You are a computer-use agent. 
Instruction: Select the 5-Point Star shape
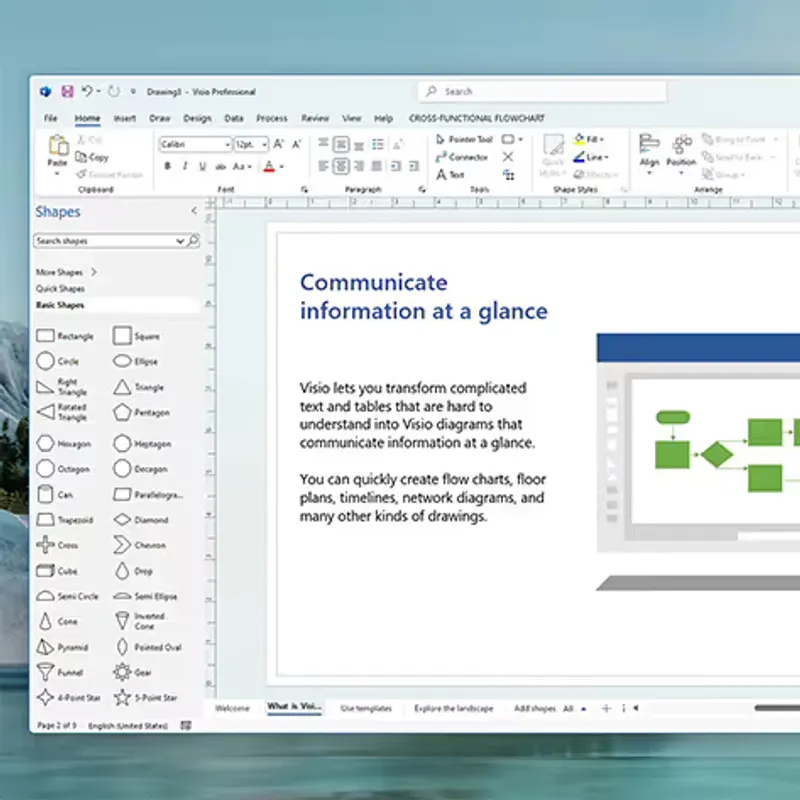point(145,697)
